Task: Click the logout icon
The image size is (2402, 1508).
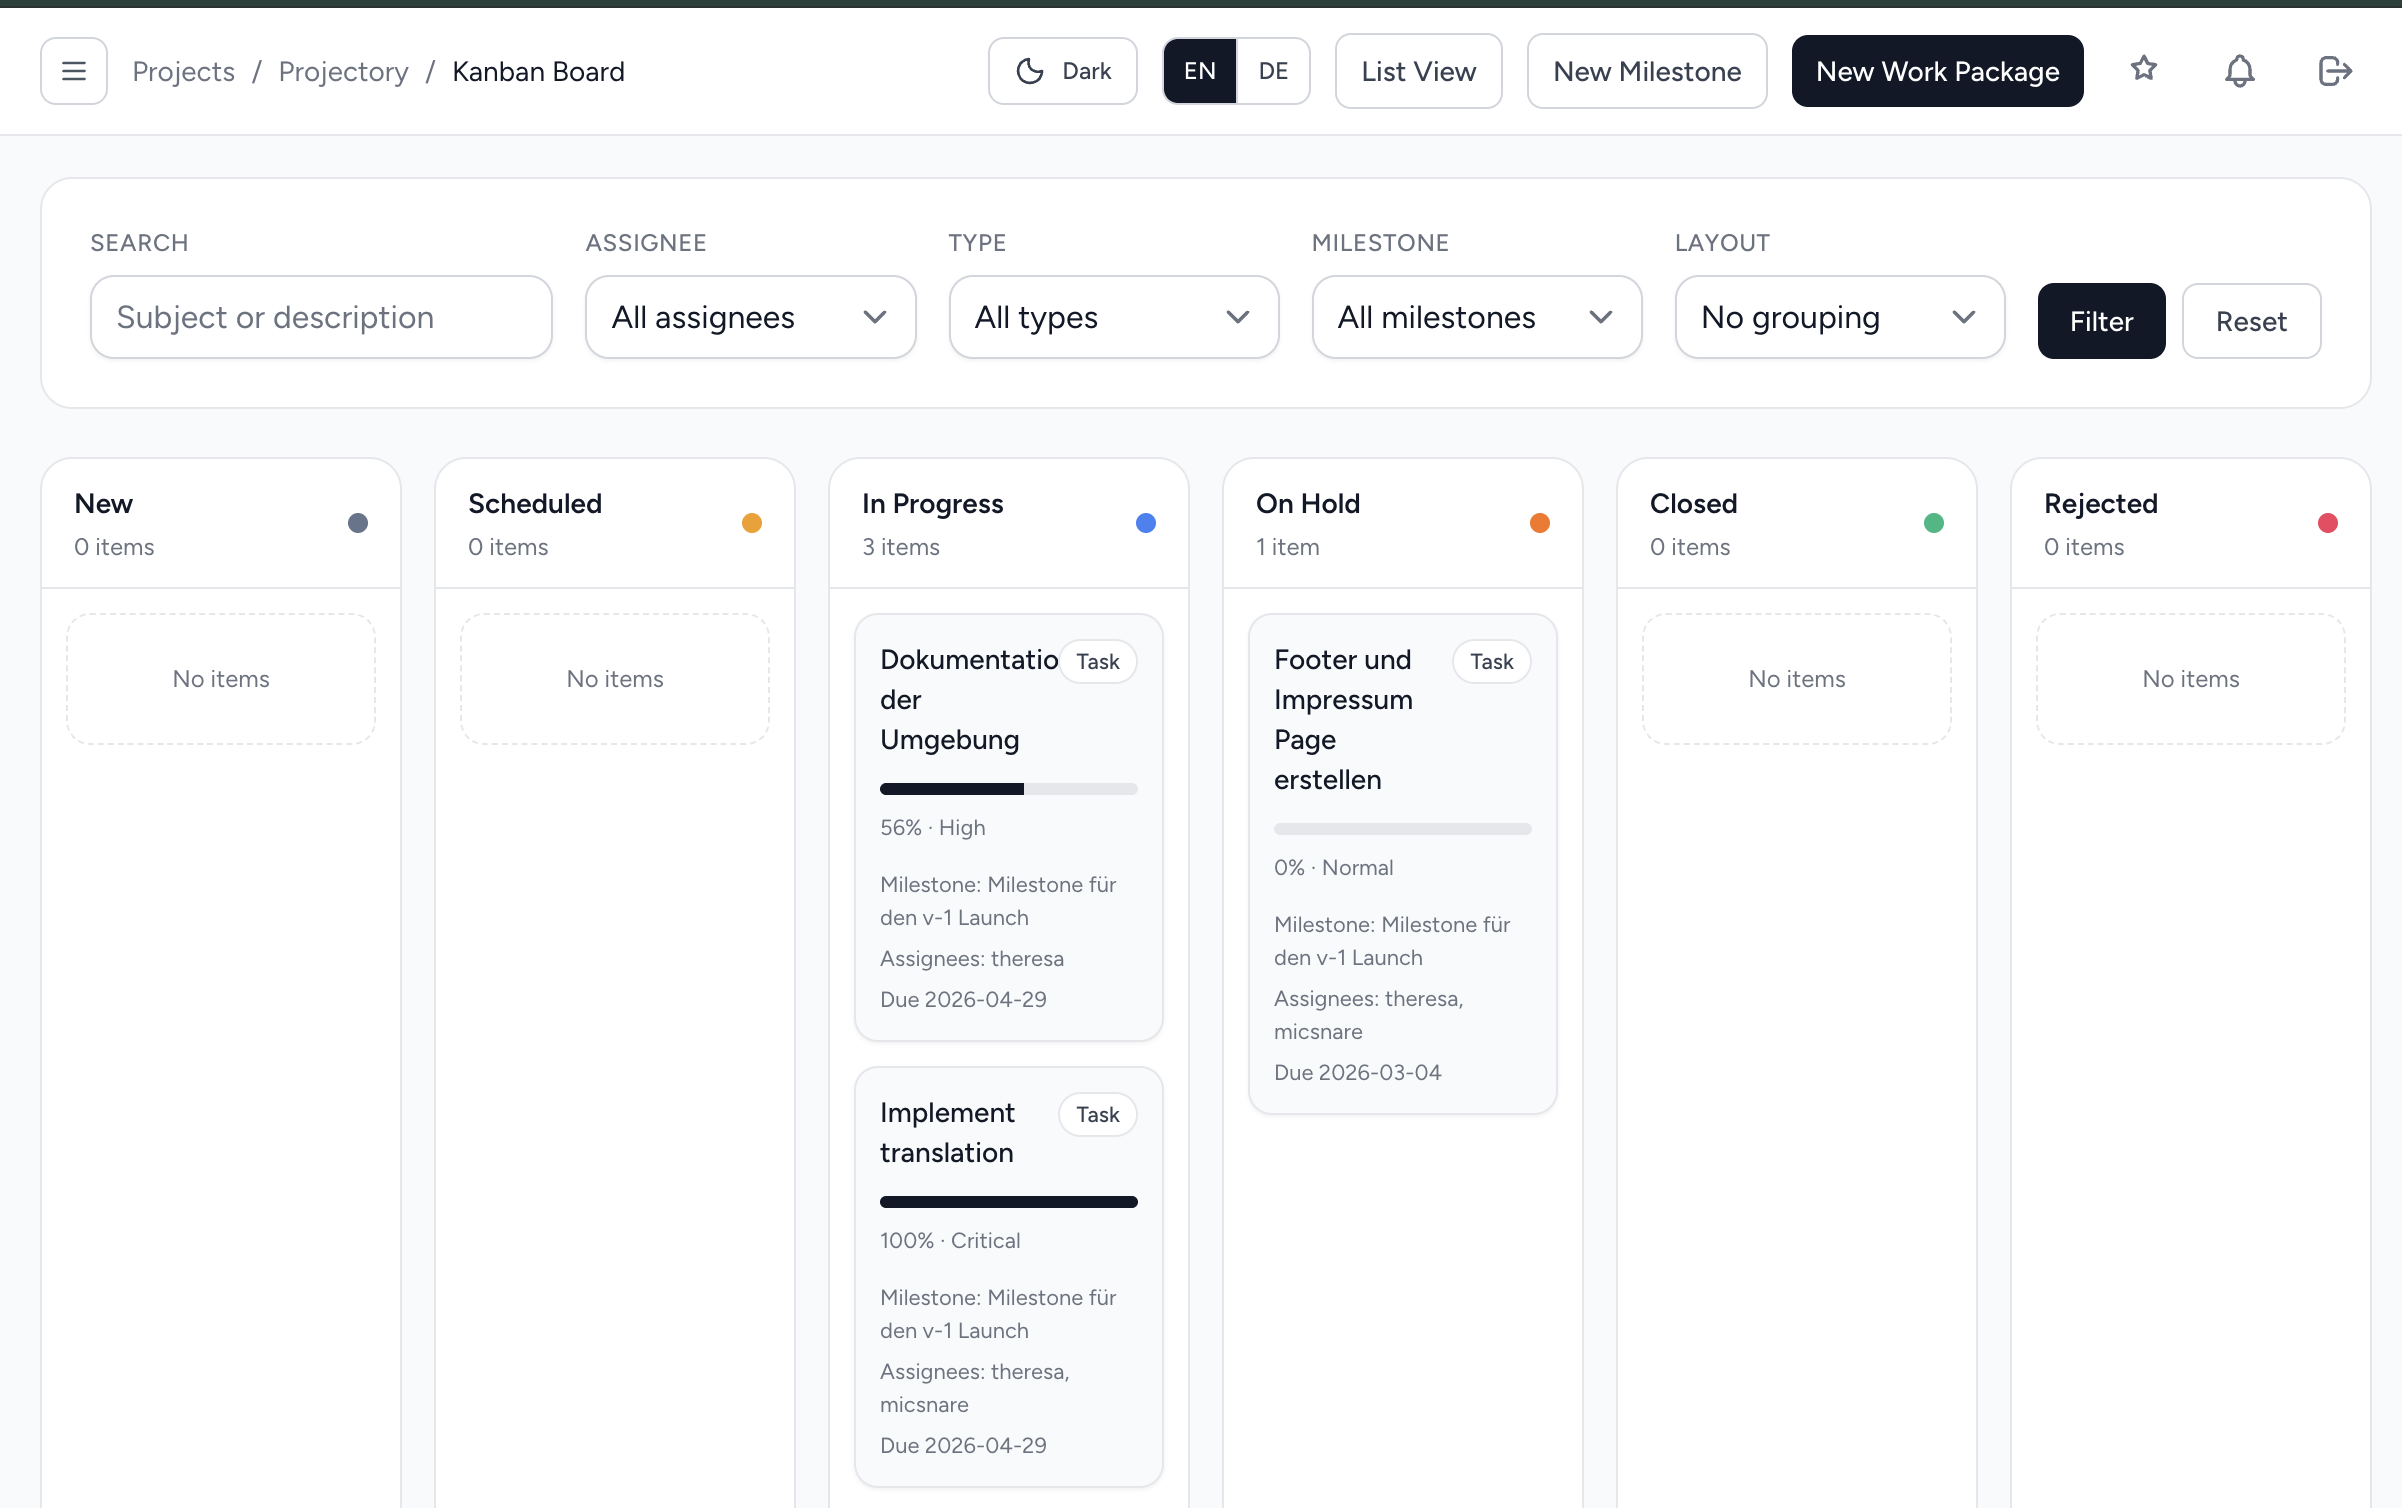Action: point(2335,71)
